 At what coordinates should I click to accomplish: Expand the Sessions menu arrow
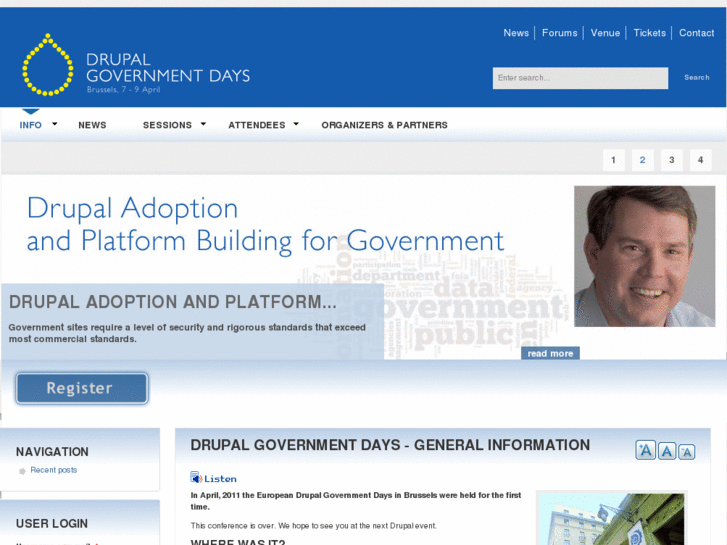tap(203, 124)
